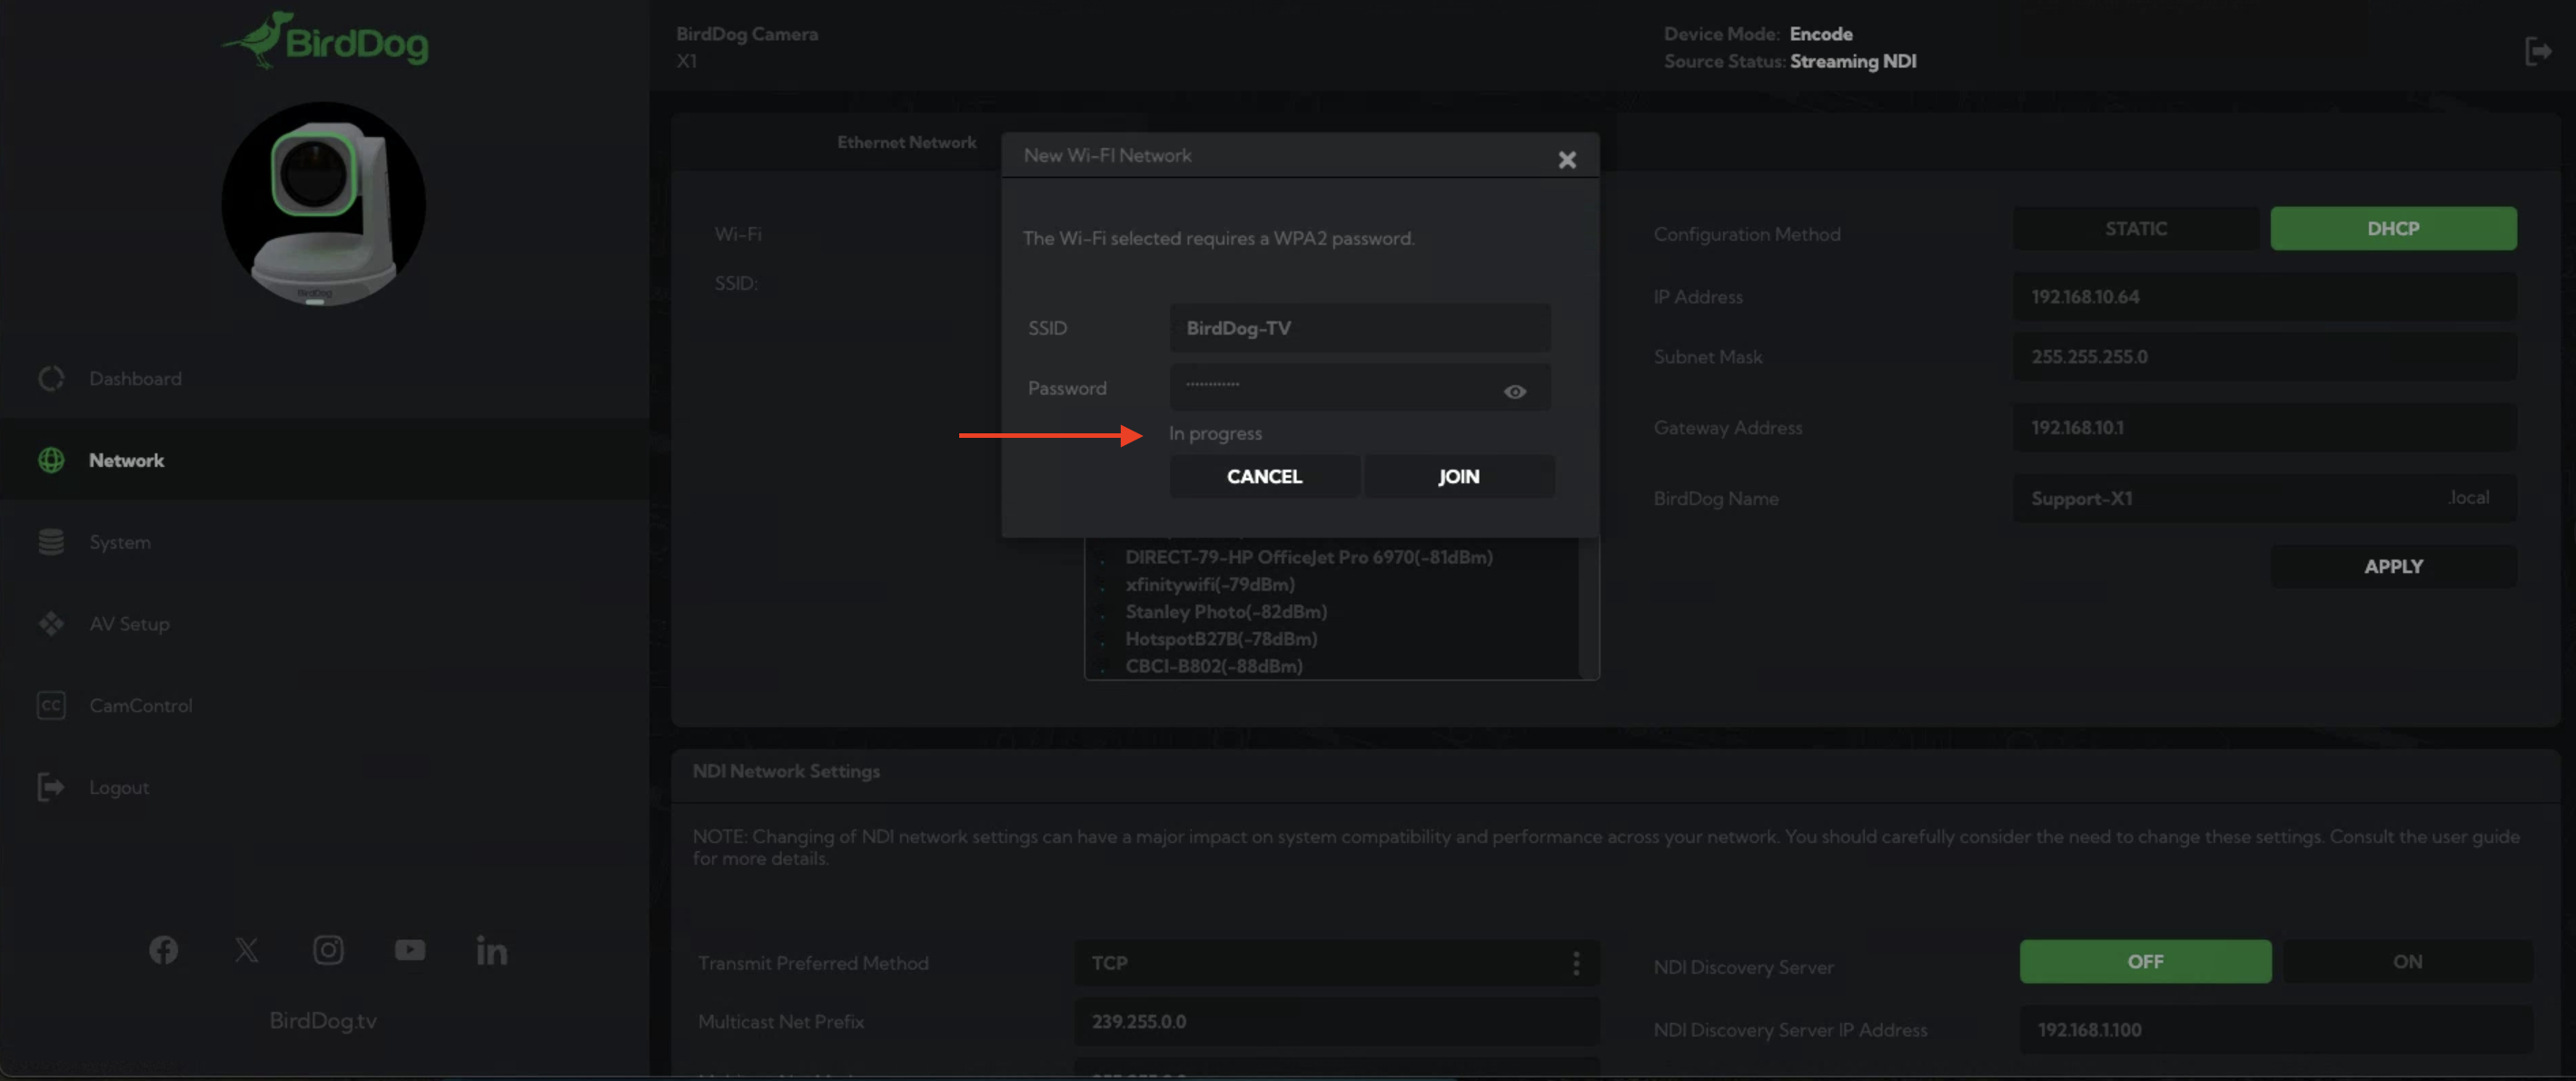This screenshot has width=2576, height=1081.
Task: Switch Configuration Method to STATIC
Action: [2135, 229]
